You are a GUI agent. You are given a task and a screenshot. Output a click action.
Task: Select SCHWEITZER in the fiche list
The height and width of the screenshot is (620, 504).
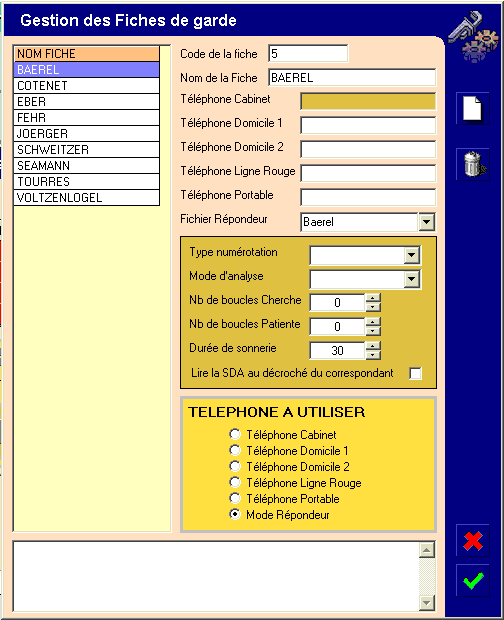(x=87, y=149)
